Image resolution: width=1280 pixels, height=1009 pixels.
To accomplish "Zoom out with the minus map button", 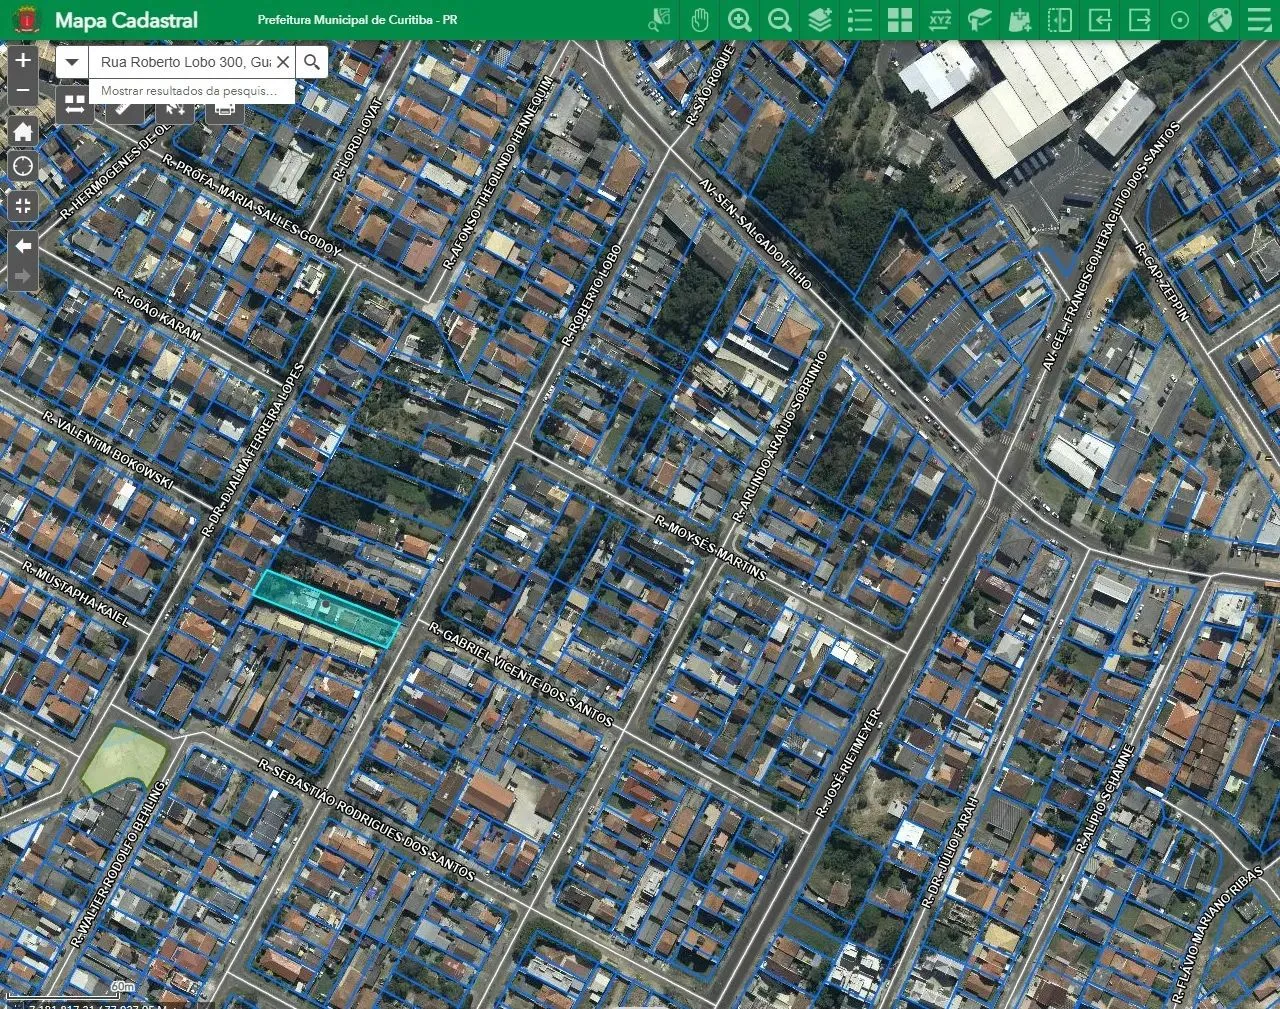I will 23,92.
